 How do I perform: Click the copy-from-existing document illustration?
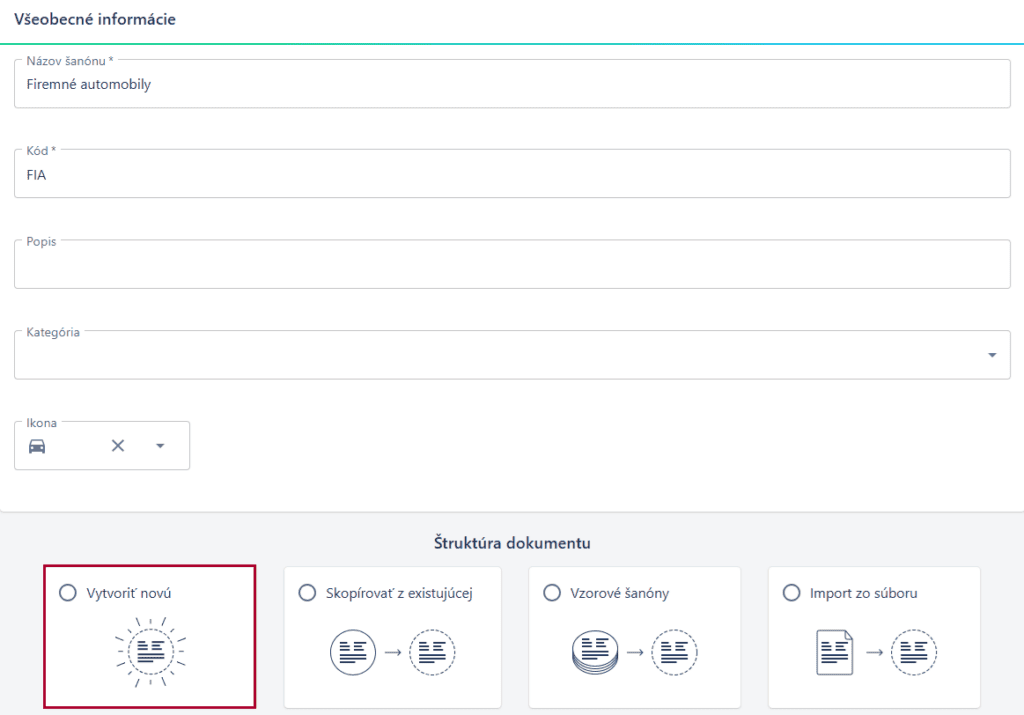(392, 652)
